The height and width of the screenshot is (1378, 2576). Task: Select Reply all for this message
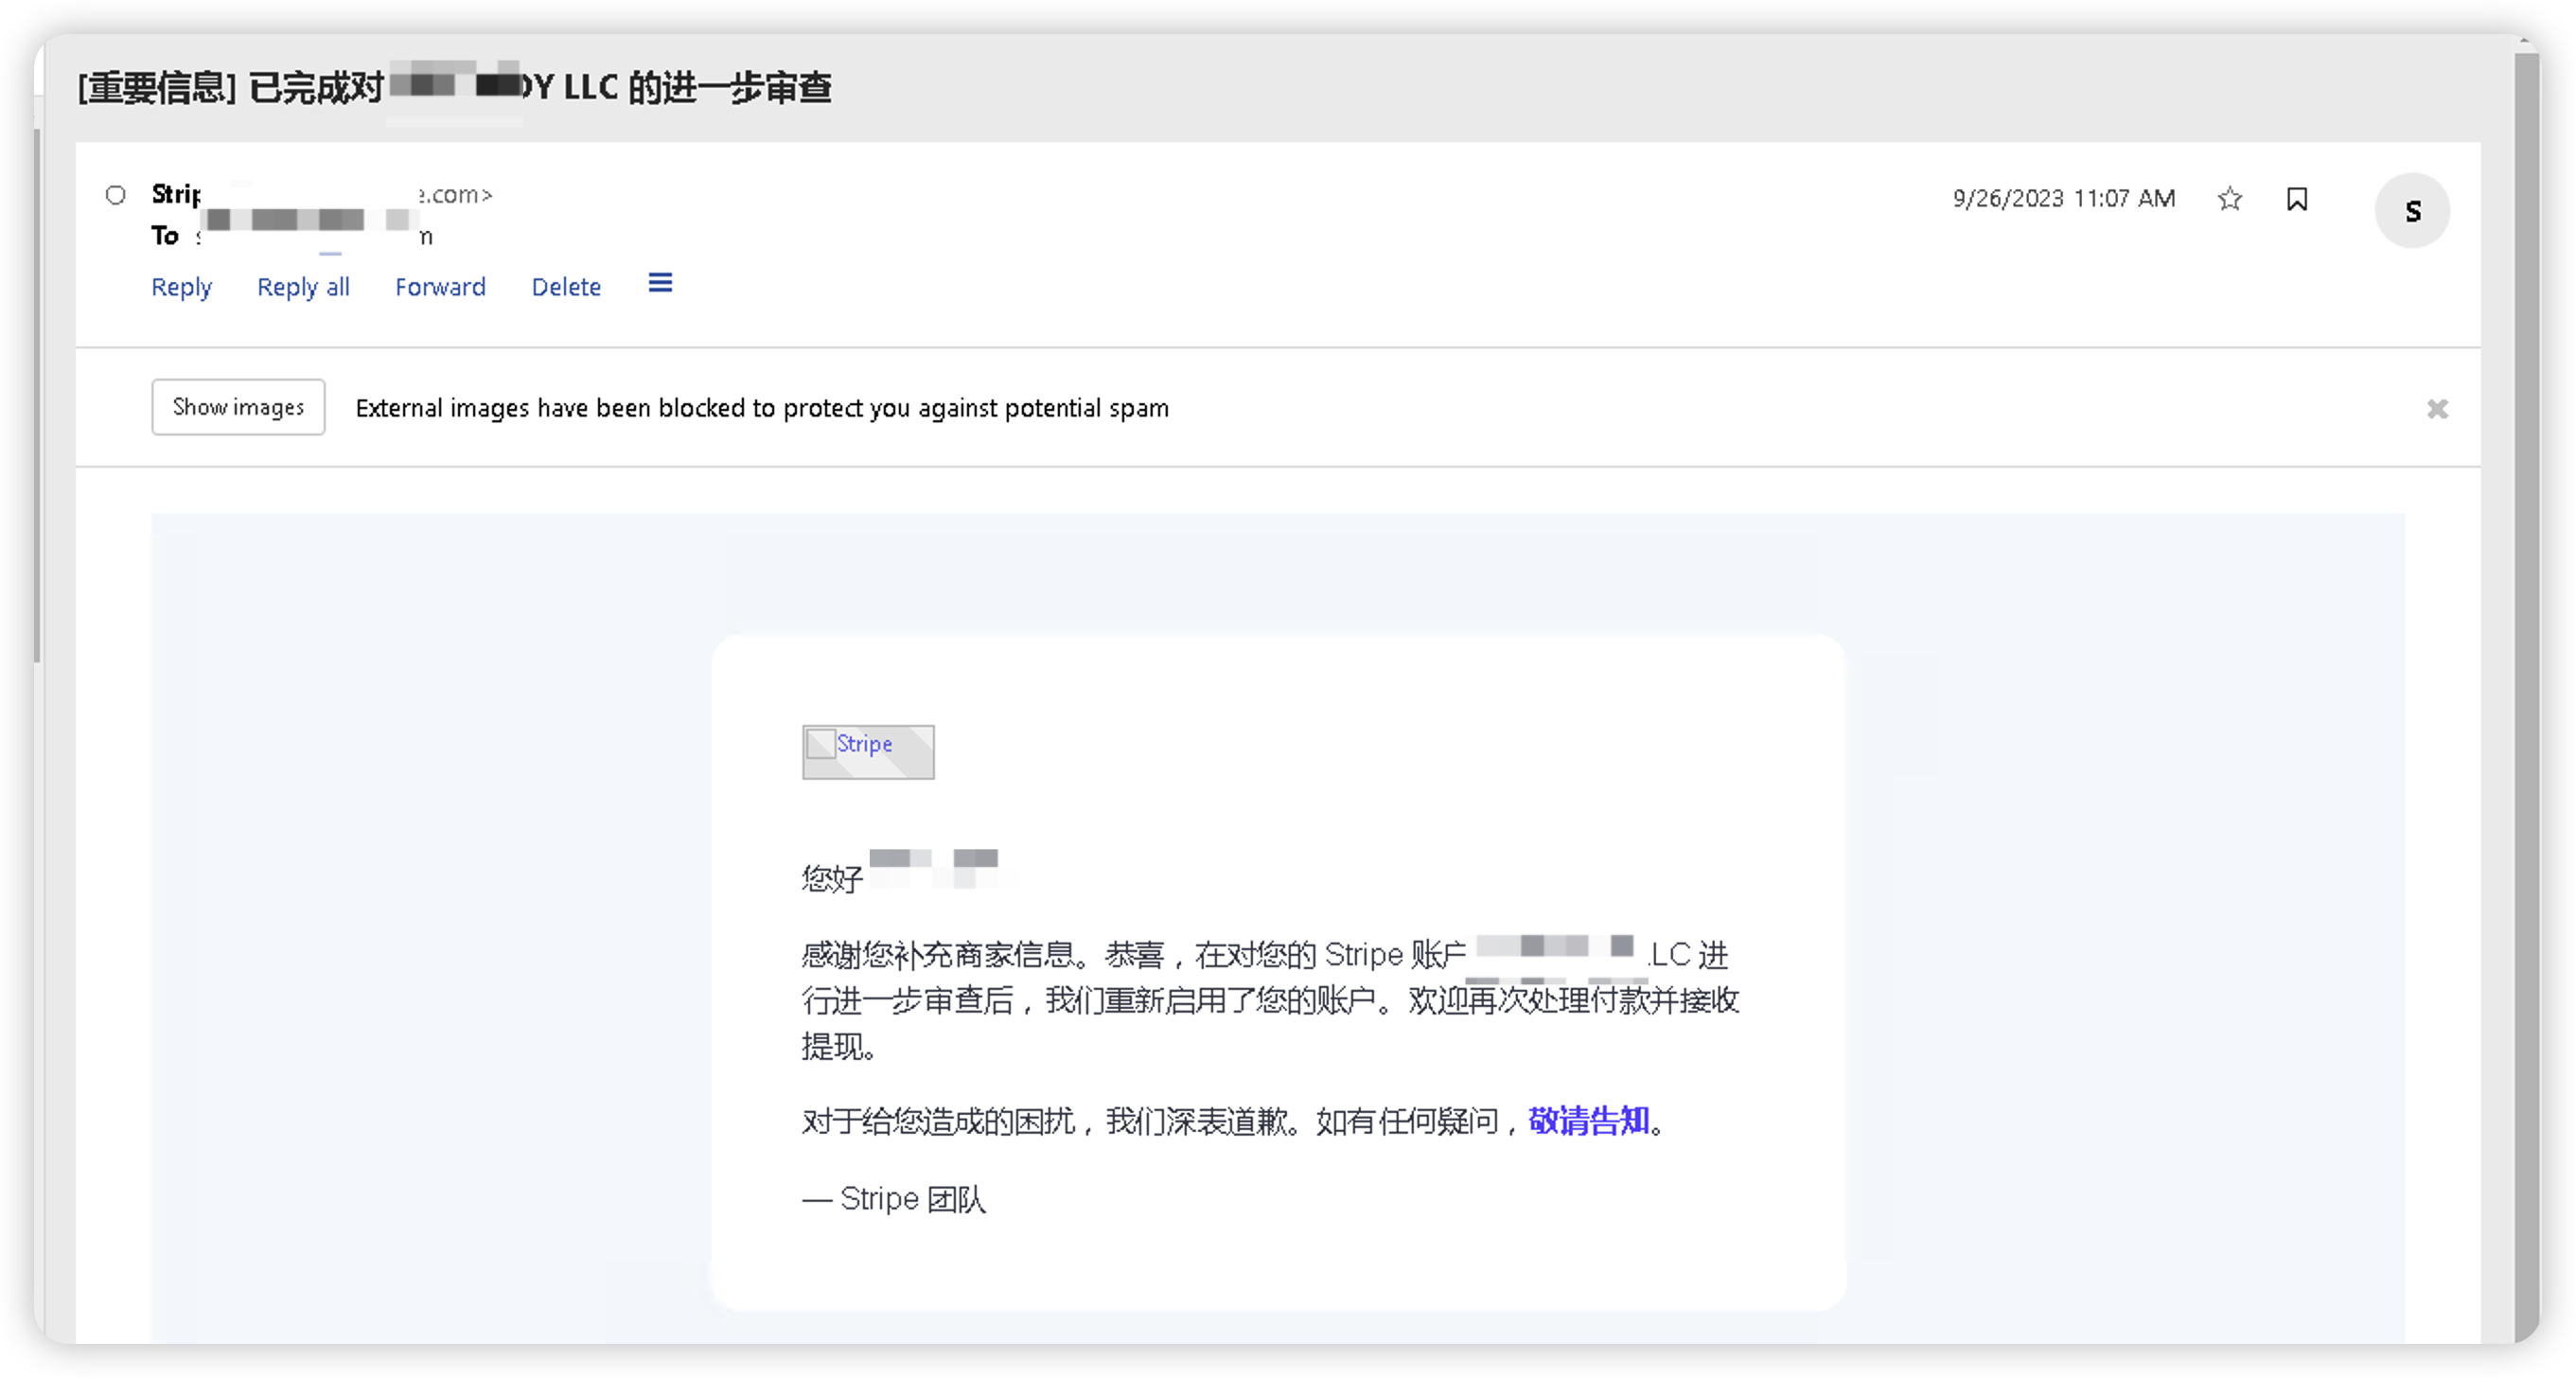pyautogui.click(x=303, y=287)
